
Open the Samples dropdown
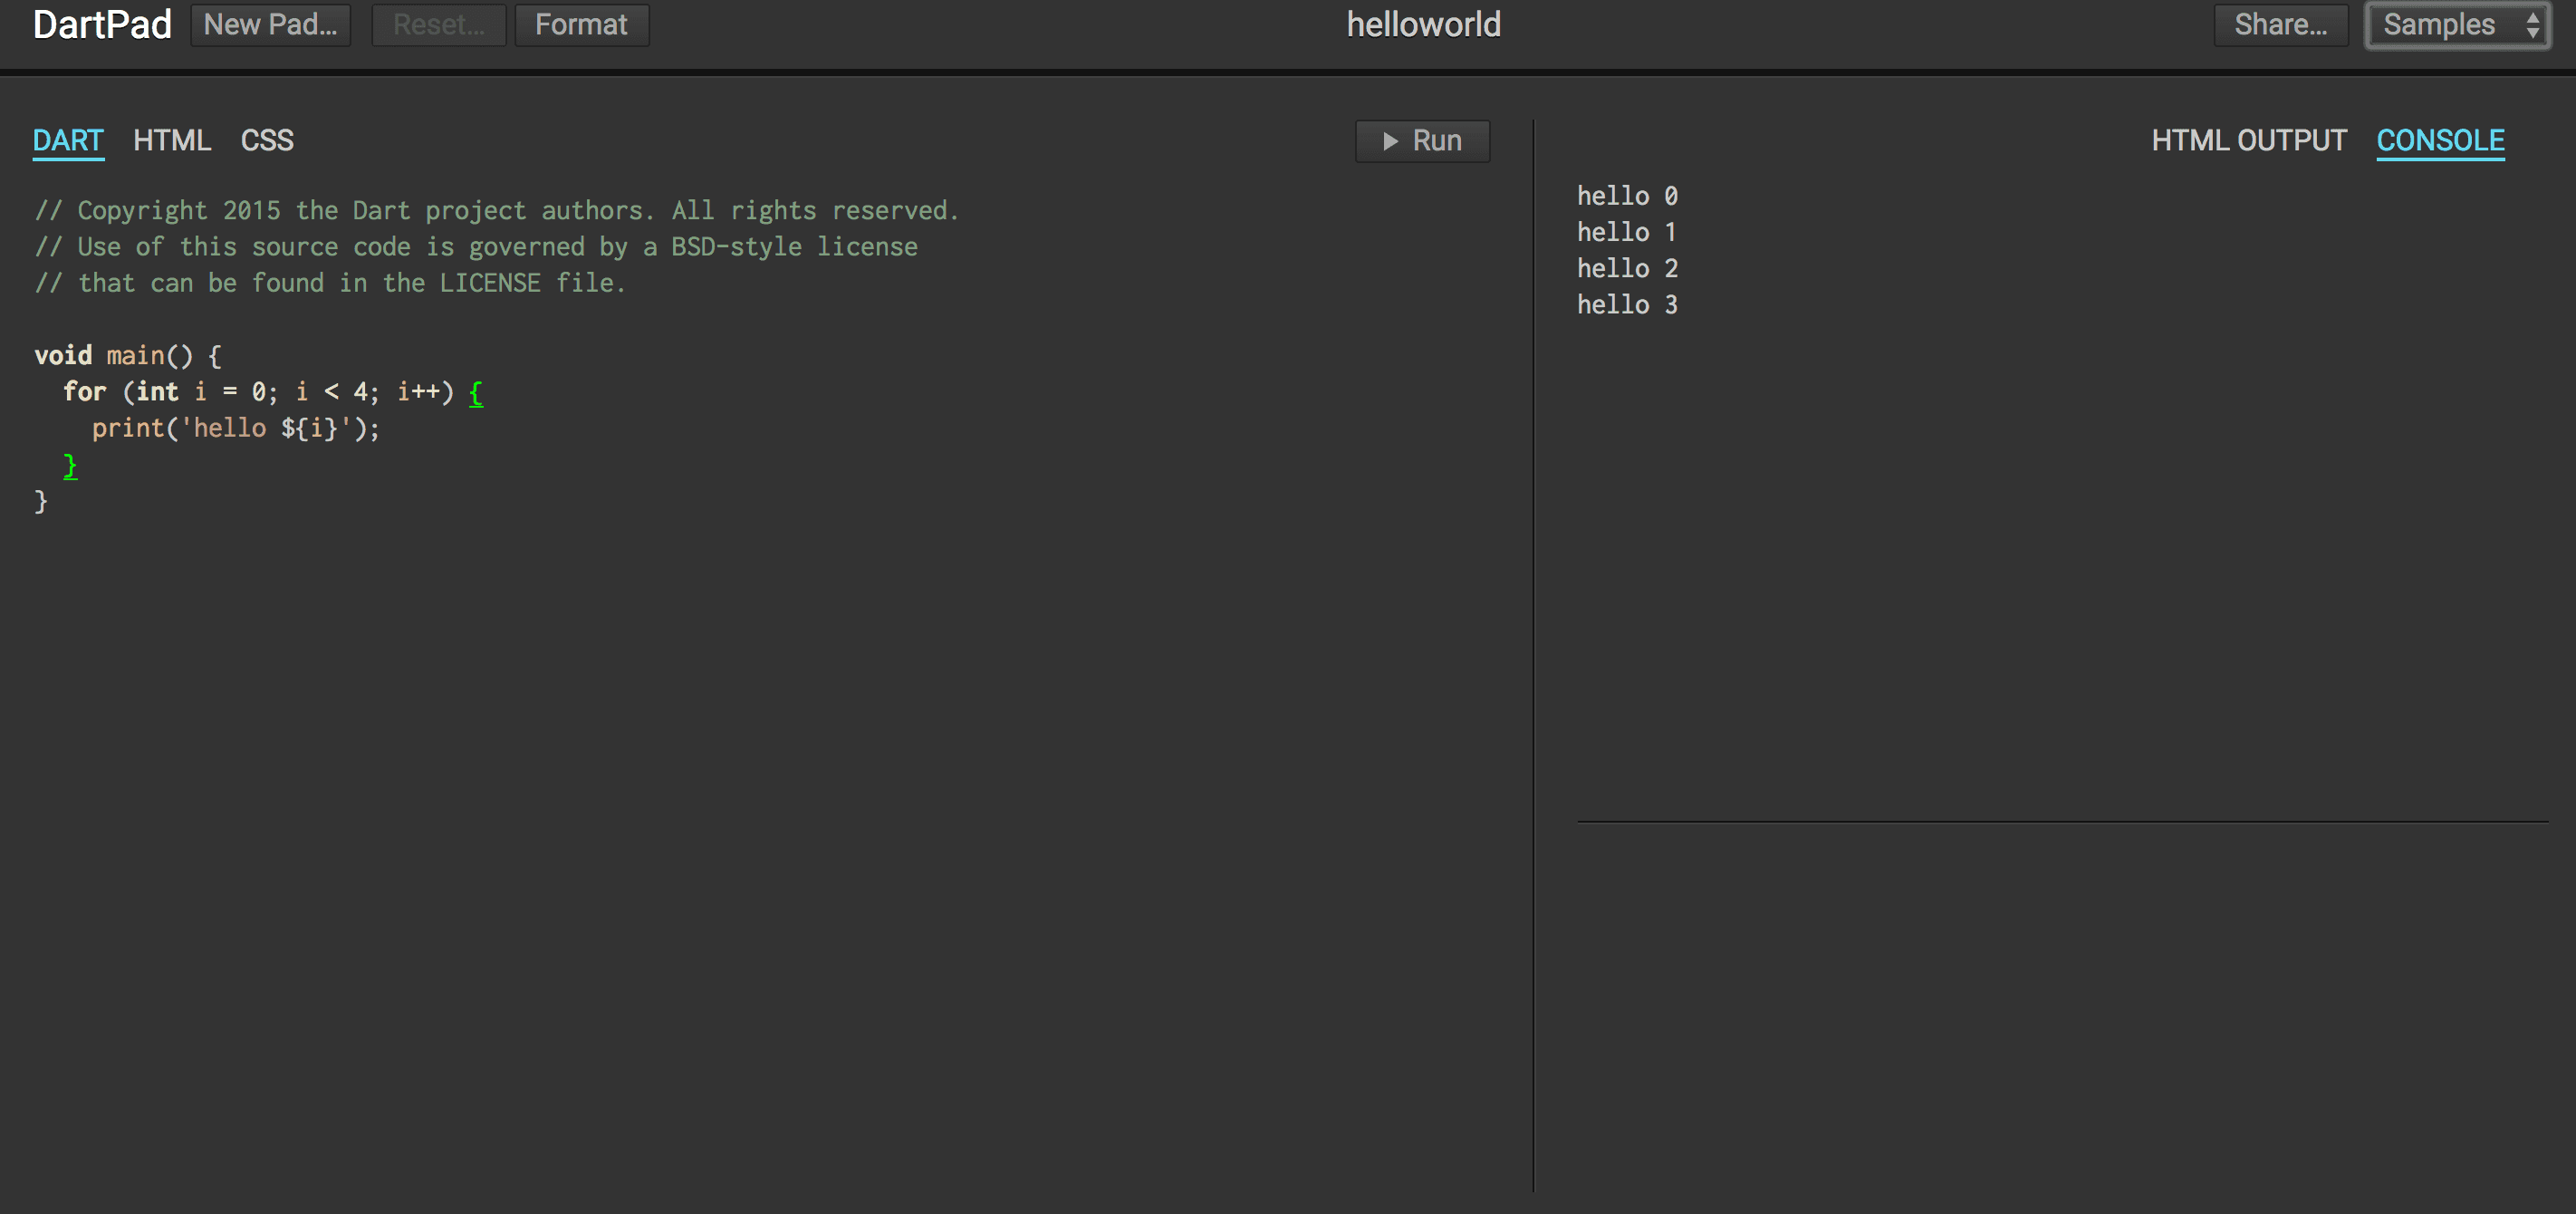2456,25
